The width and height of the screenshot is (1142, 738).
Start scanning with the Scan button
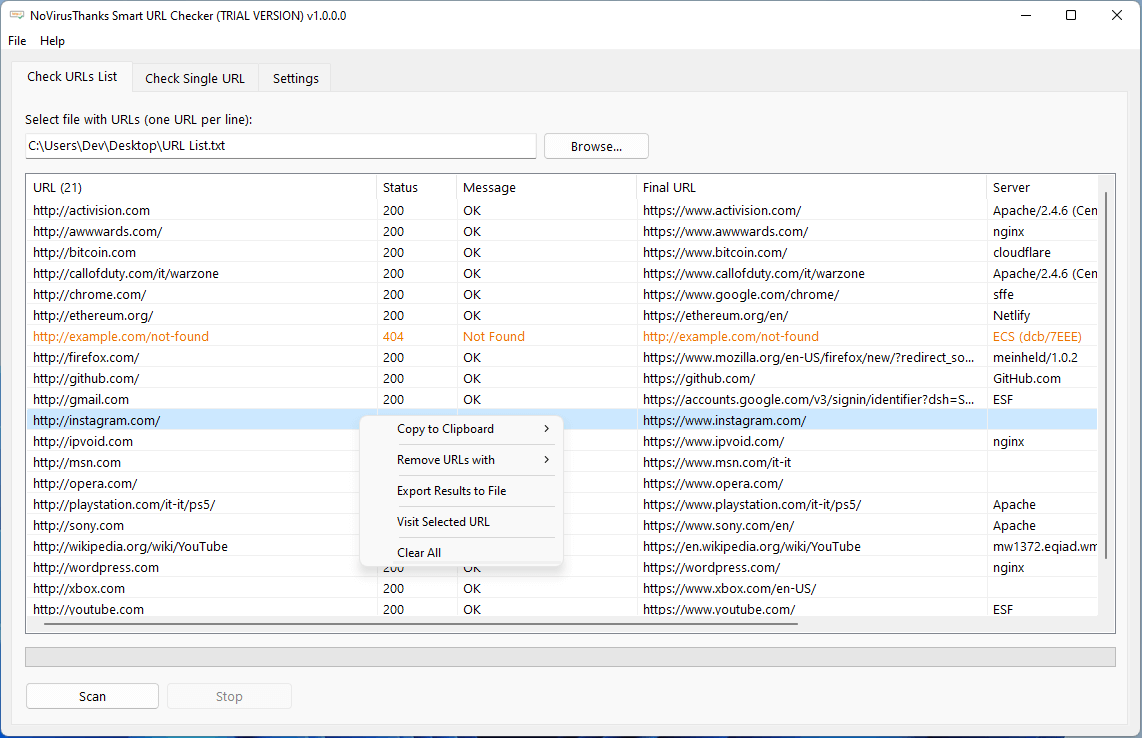tap(91, 696)
